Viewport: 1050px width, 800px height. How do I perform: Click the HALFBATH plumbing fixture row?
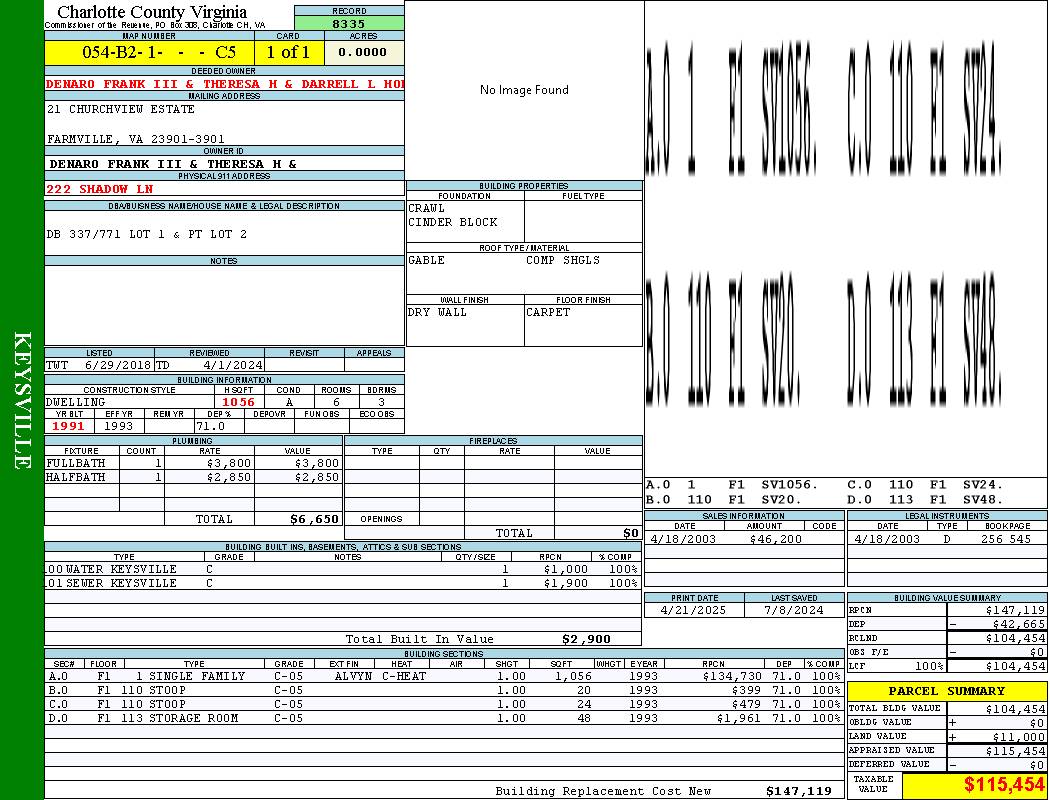[x=193, y=477]
